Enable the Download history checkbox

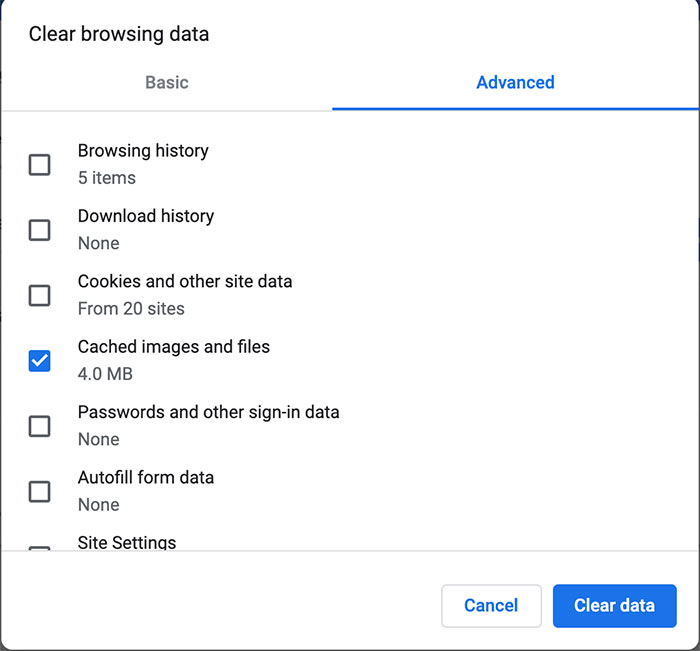[39, 230]
